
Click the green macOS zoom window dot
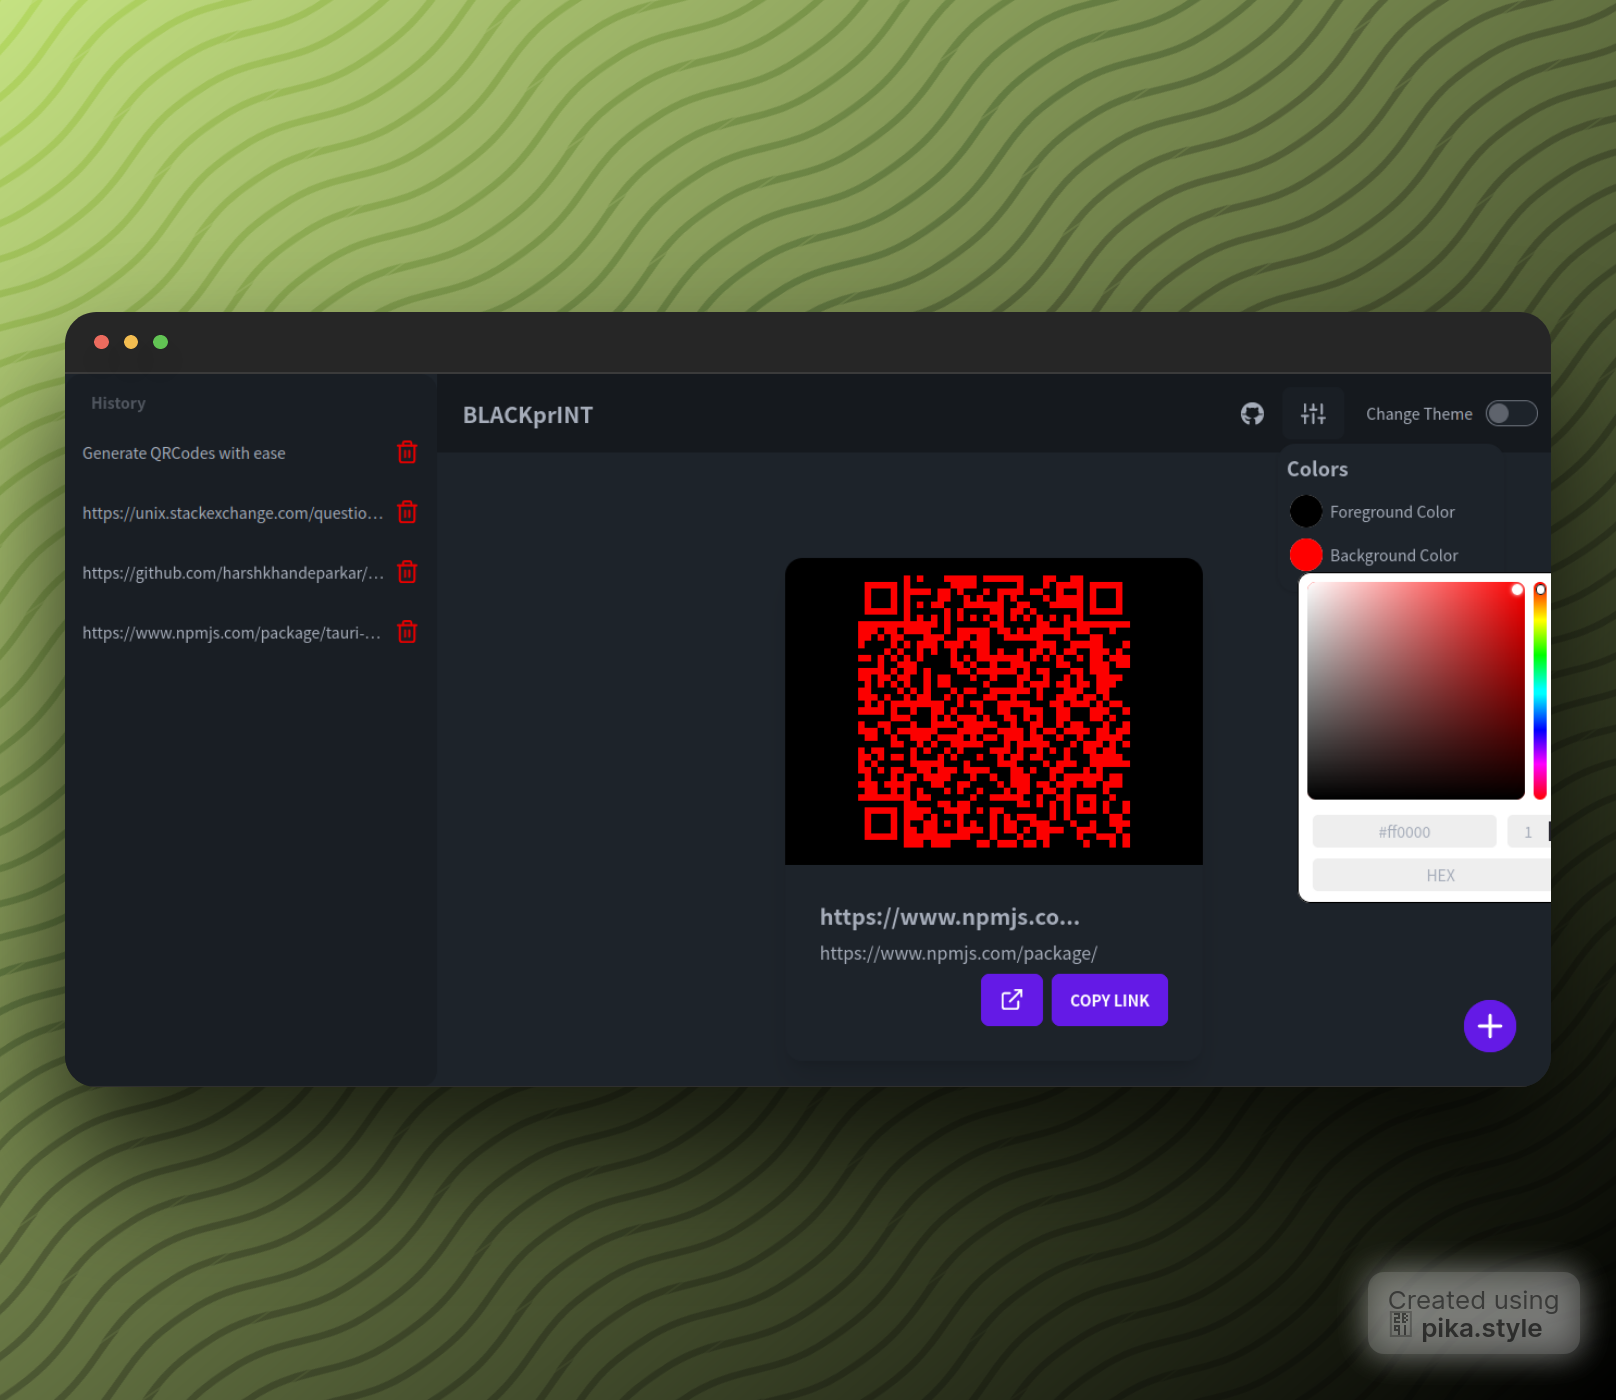(160, 342)
